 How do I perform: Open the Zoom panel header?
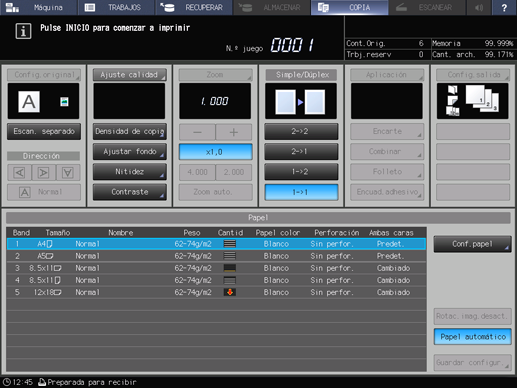coord(215,75)
